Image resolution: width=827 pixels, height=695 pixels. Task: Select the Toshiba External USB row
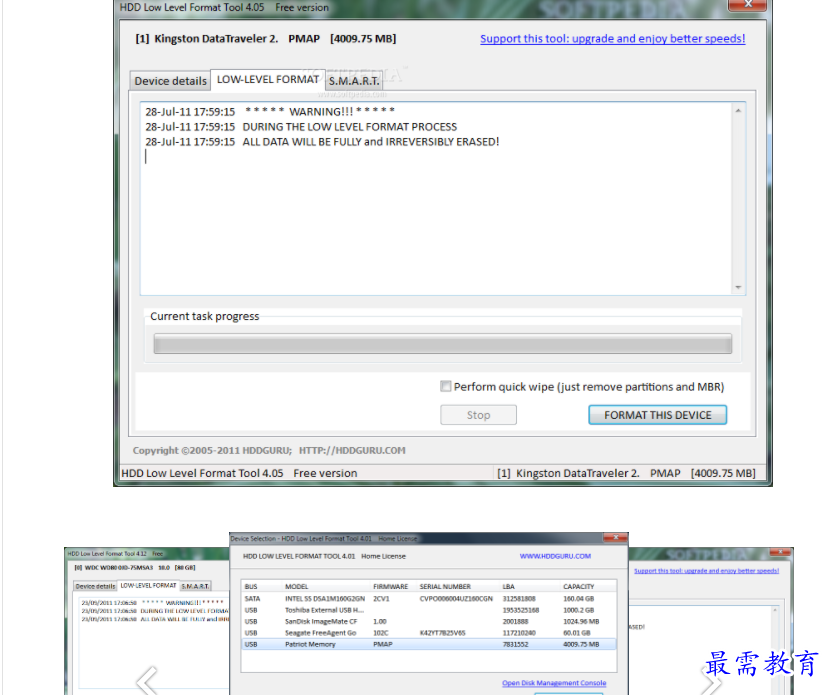point(428,610)
